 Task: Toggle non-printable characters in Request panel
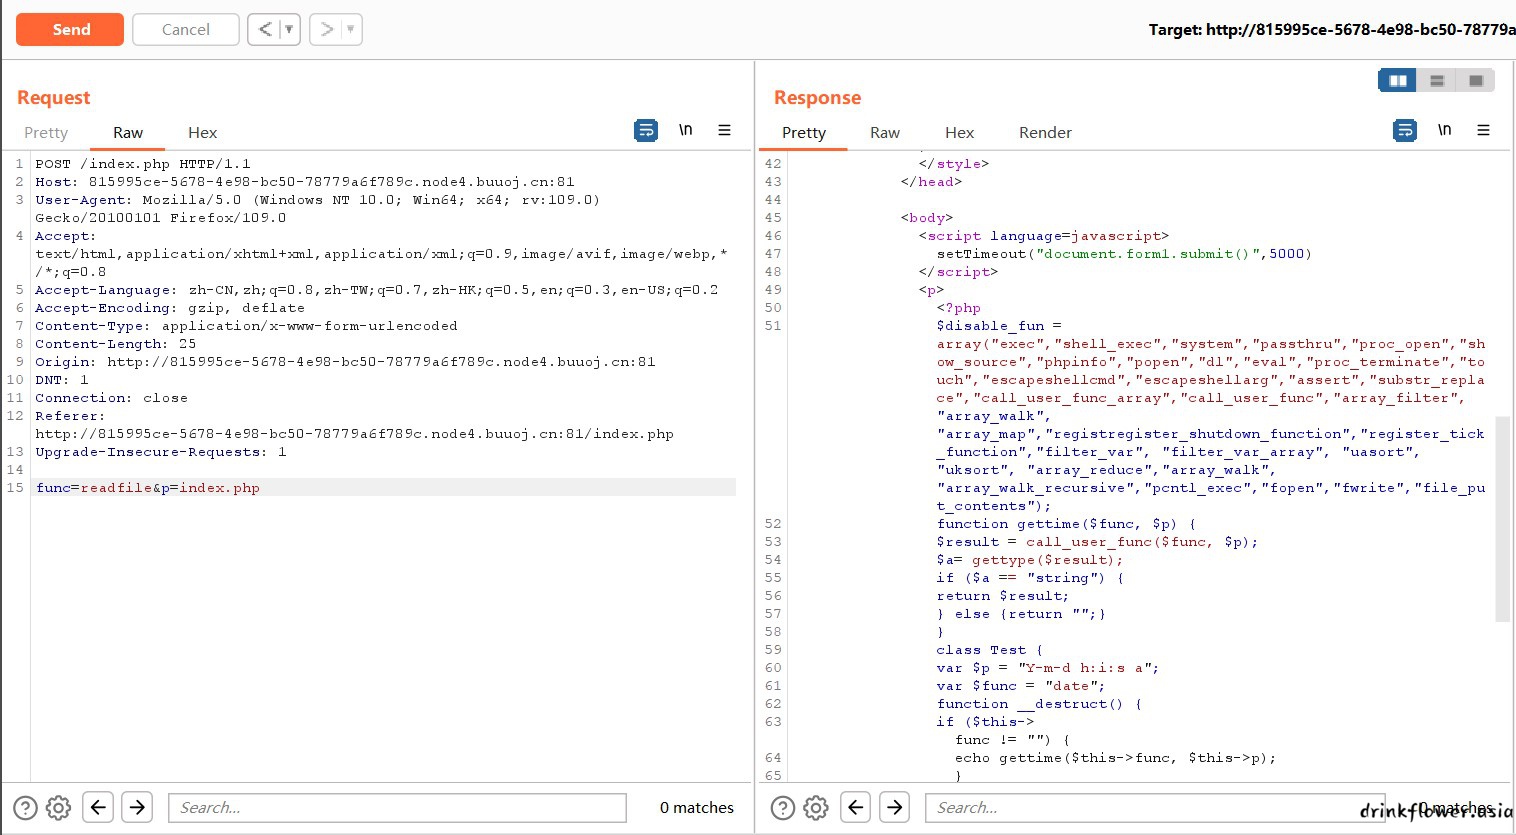tap(686, 130)
